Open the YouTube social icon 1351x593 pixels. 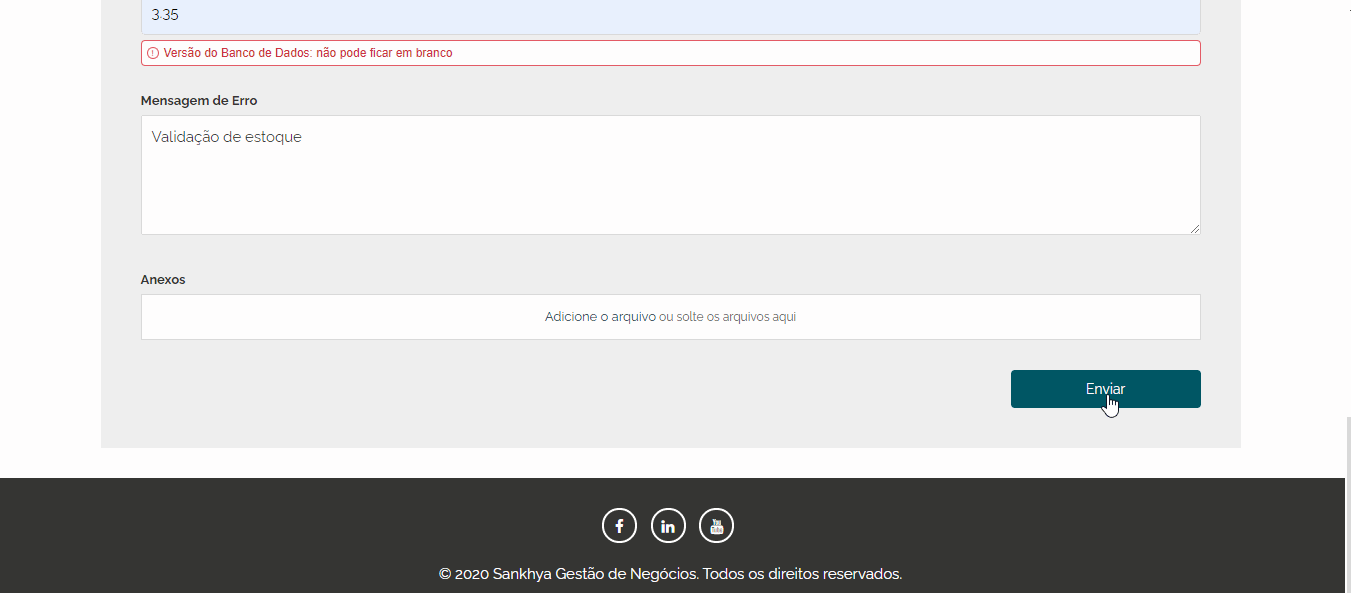(716, 526)
